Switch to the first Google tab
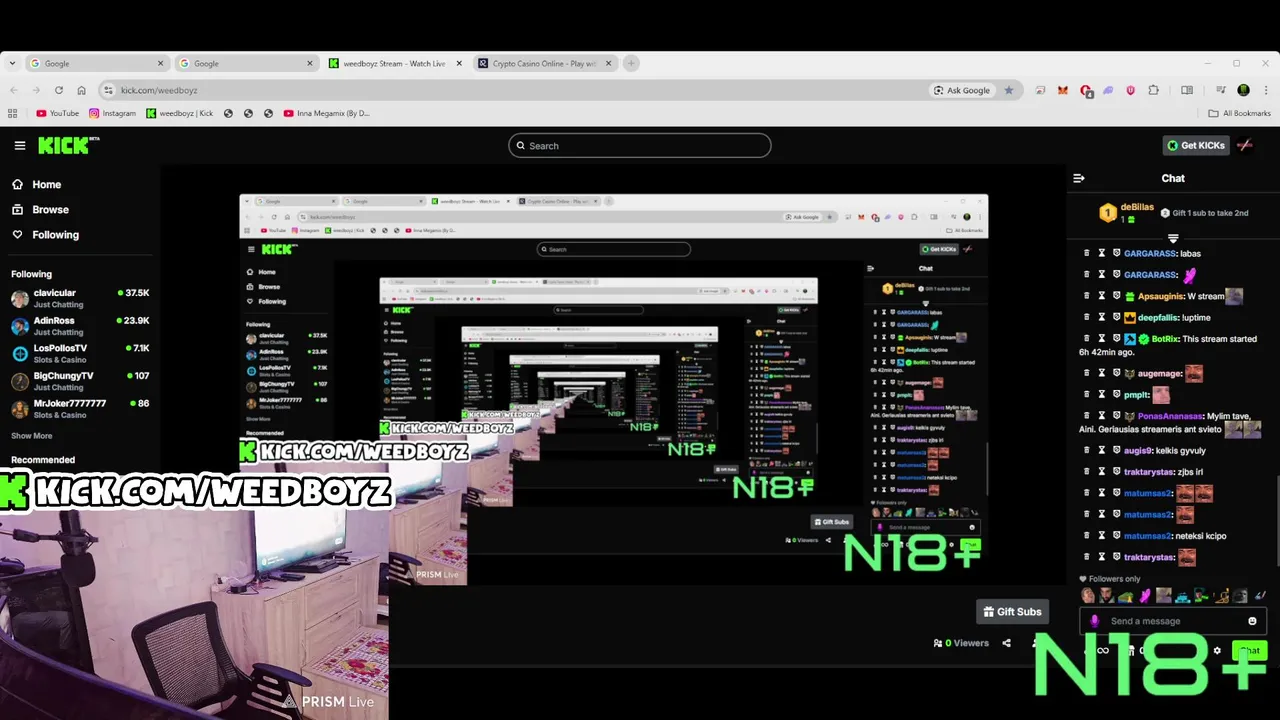 (97, 63)
